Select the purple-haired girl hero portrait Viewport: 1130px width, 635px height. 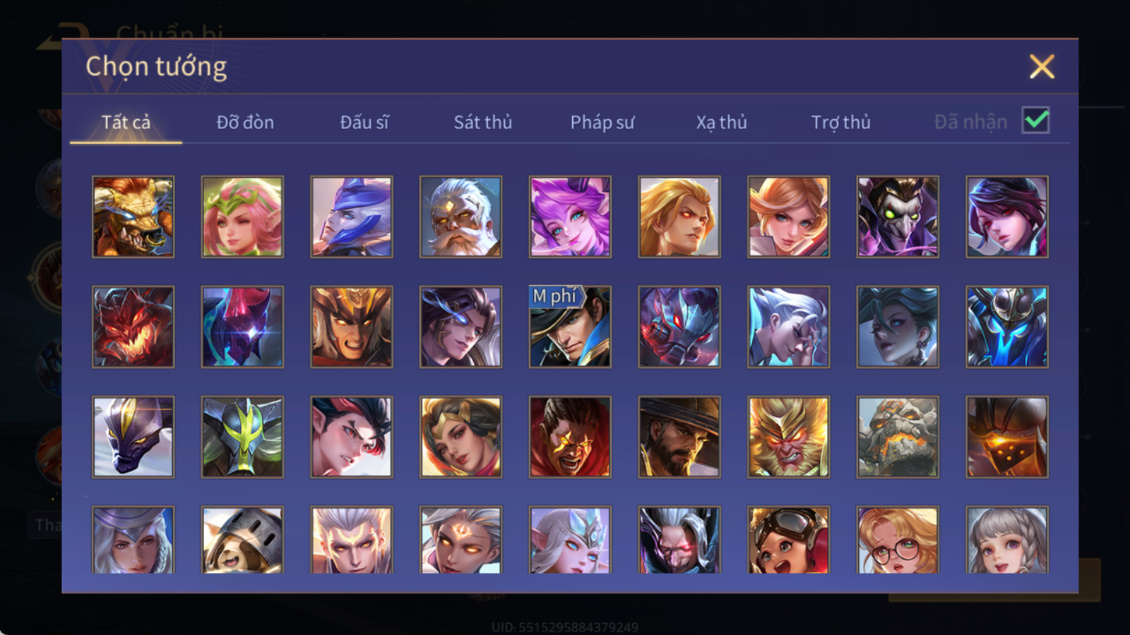pyautogui.click(x=570, y=217)
